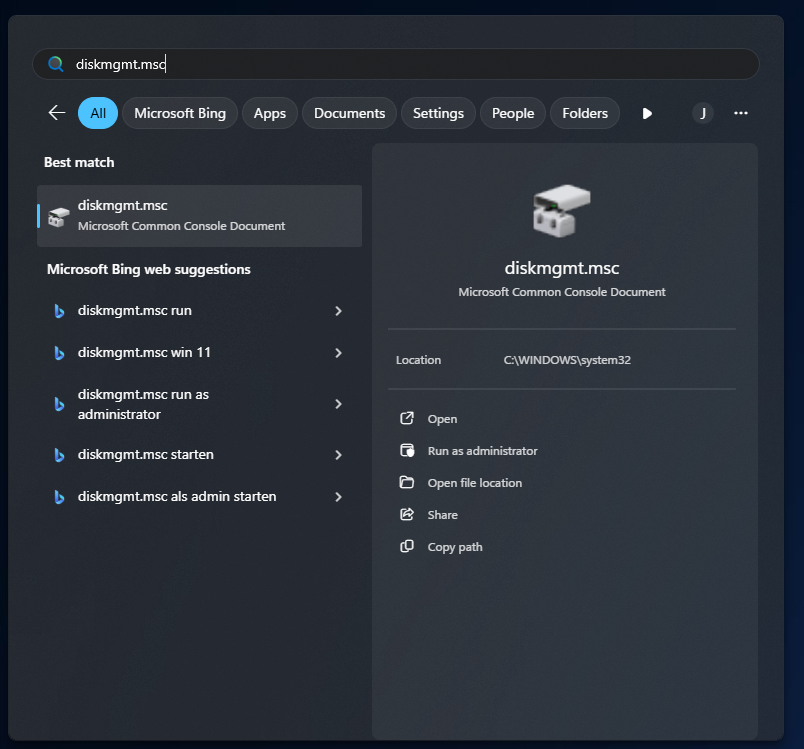
Task: Open the diskmgmt.msc best match result
Action: point(199,215)
